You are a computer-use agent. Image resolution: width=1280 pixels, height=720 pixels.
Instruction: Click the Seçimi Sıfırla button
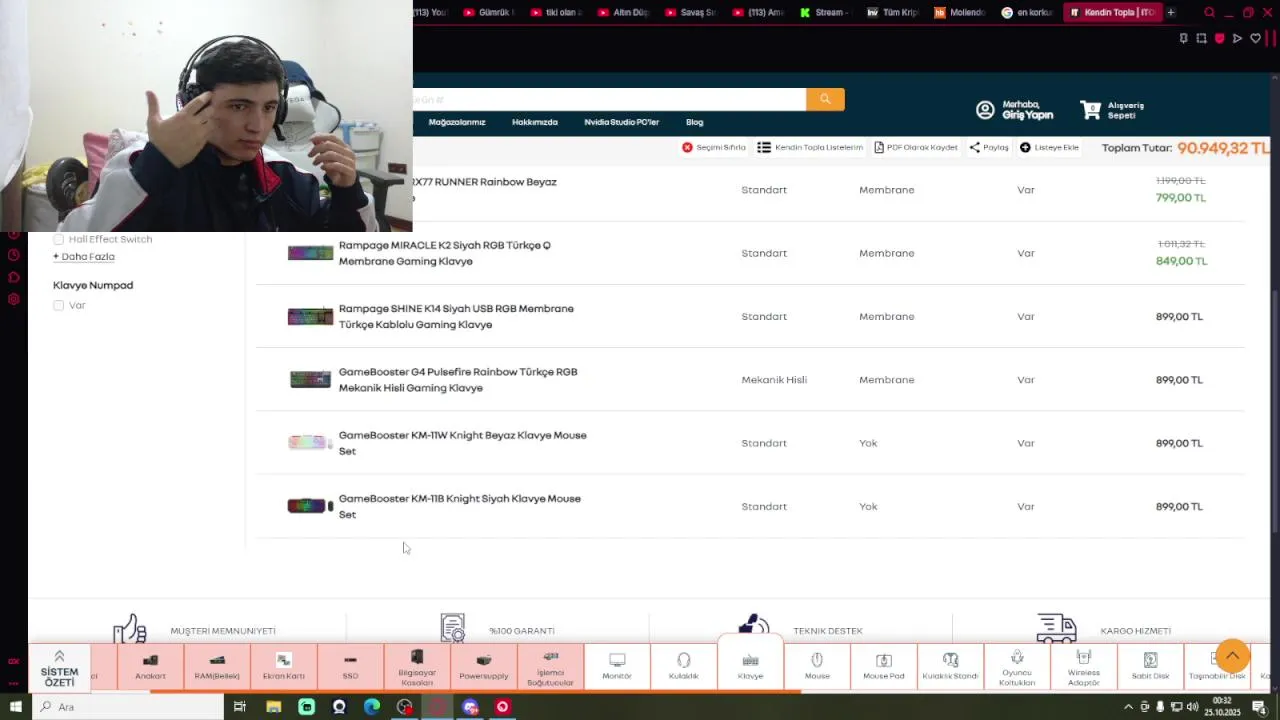click(714, 147)
